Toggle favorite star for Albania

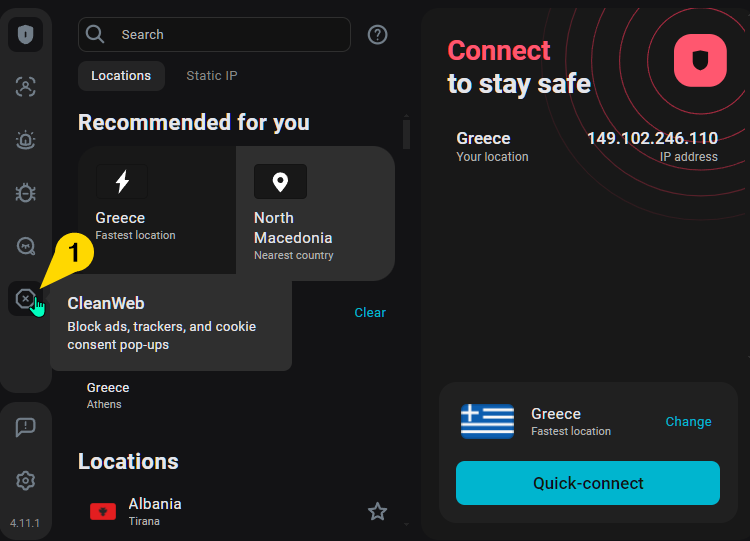coord(377,512)
